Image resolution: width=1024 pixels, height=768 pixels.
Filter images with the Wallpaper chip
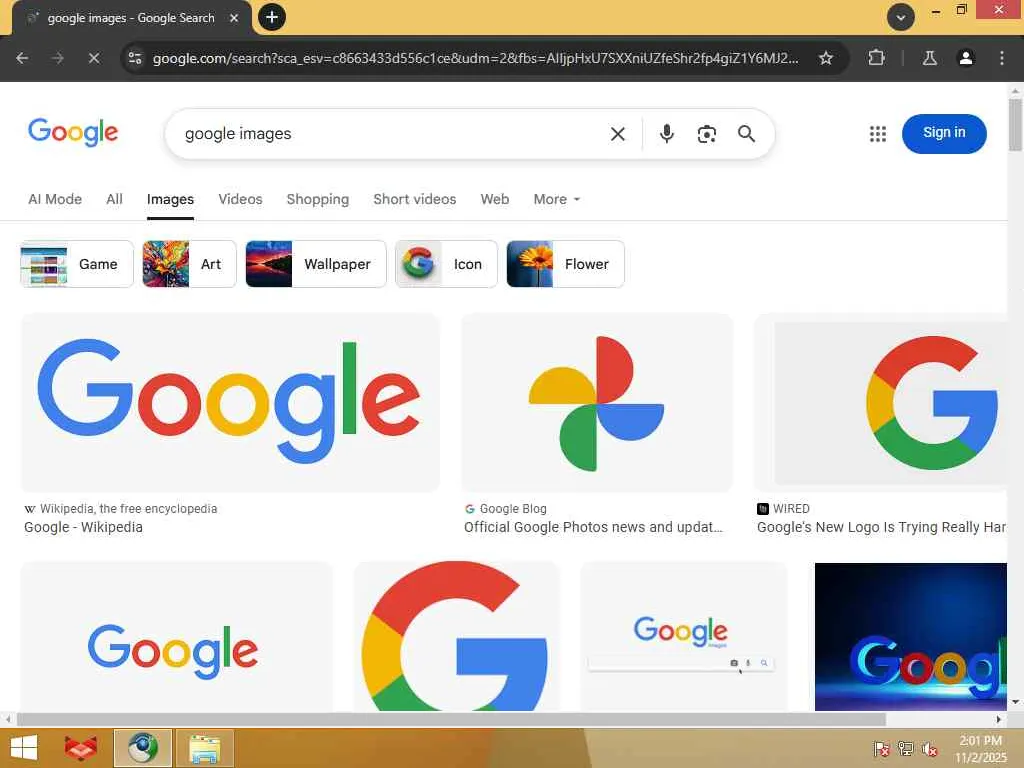(316, 264)
